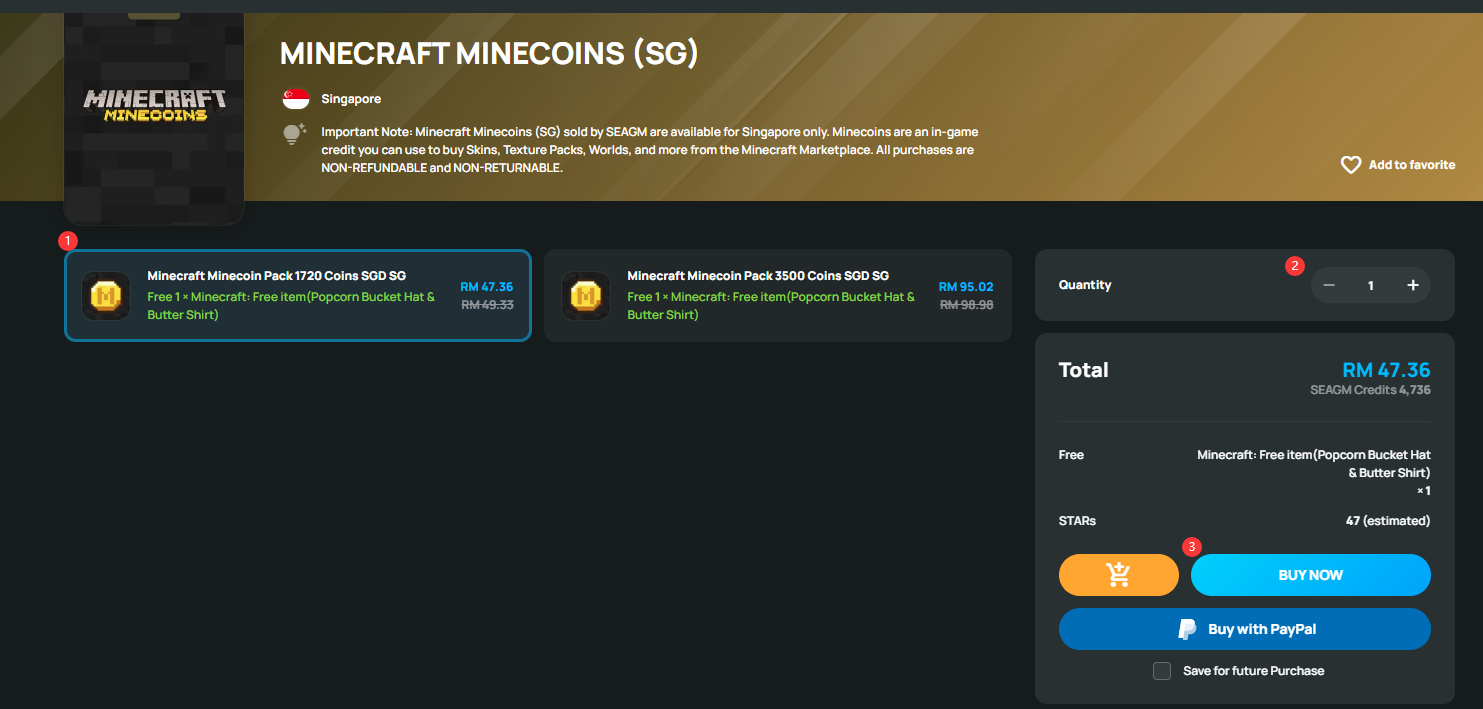The image size is (1483, 709).
Task: Click the Add to favorite text link
Action: (1412, 165)
